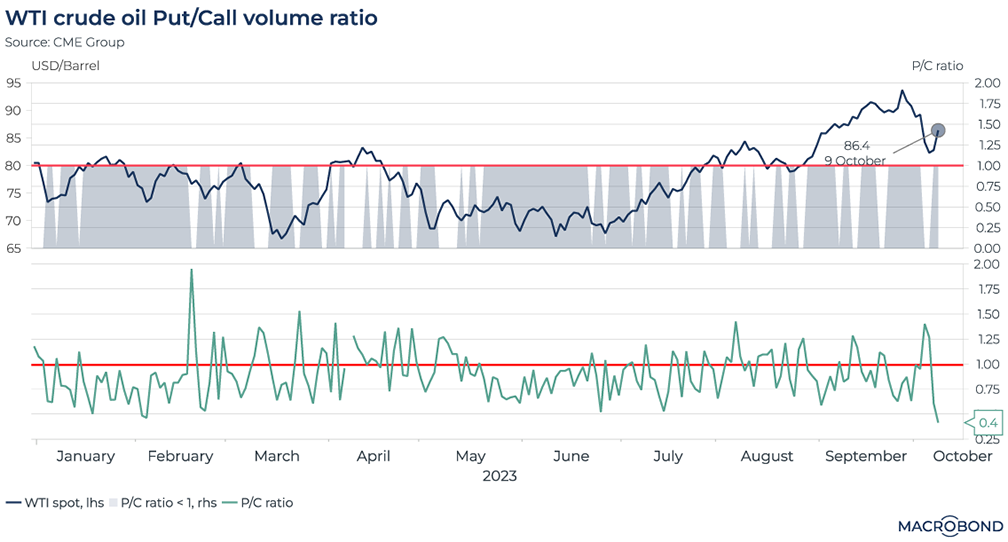The image size is (1008, 542).
Task: Select the September label on time axis
Action: [x=866, y=456]
